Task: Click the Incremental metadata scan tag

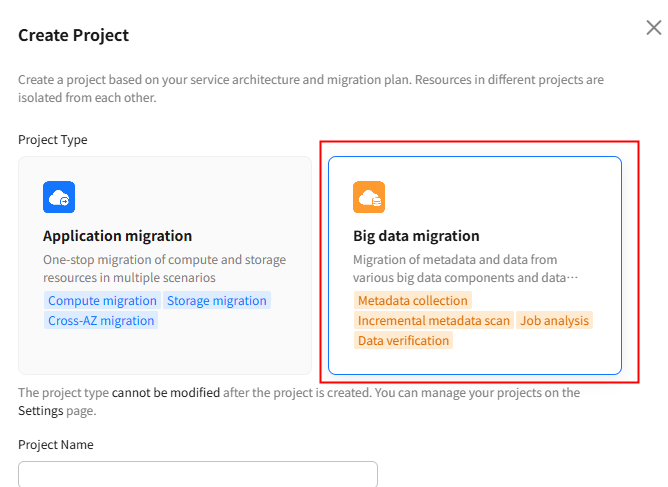Action: coord(434,320)
